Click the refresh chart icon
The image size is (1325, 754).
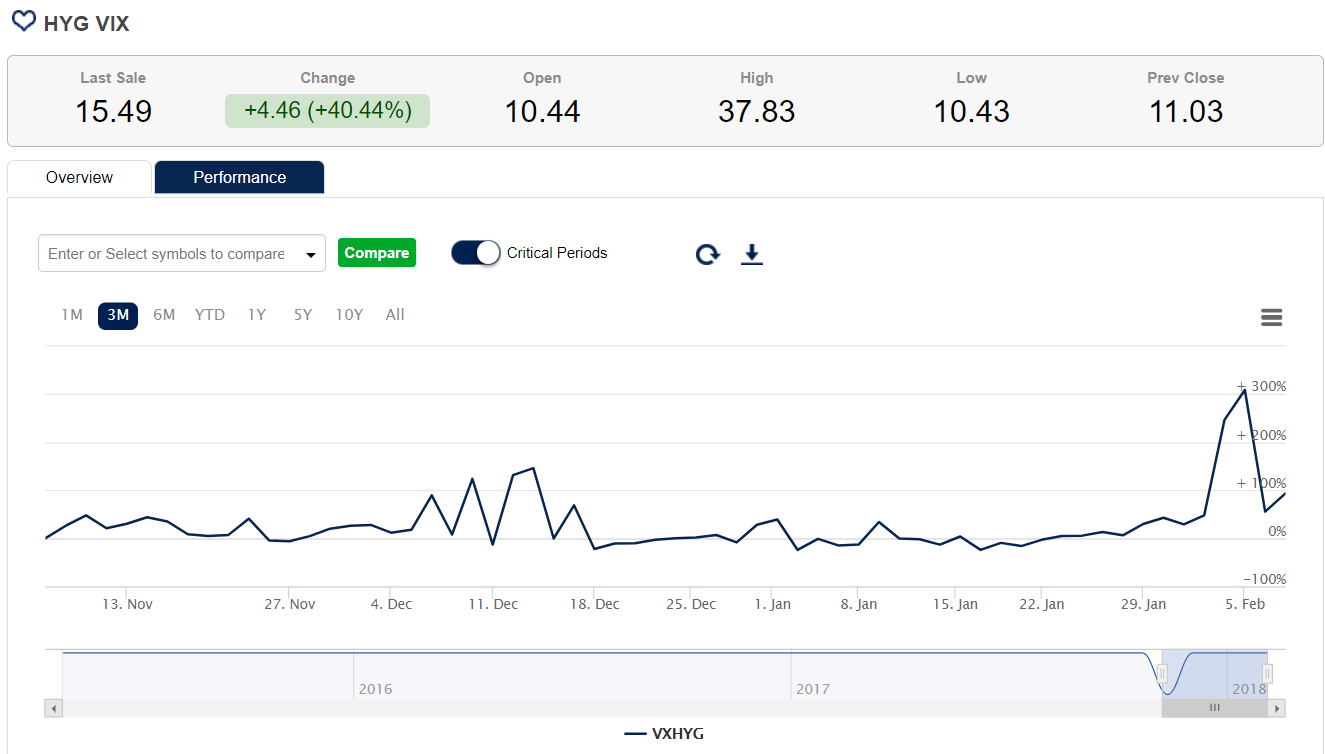(x=707, y=254)
